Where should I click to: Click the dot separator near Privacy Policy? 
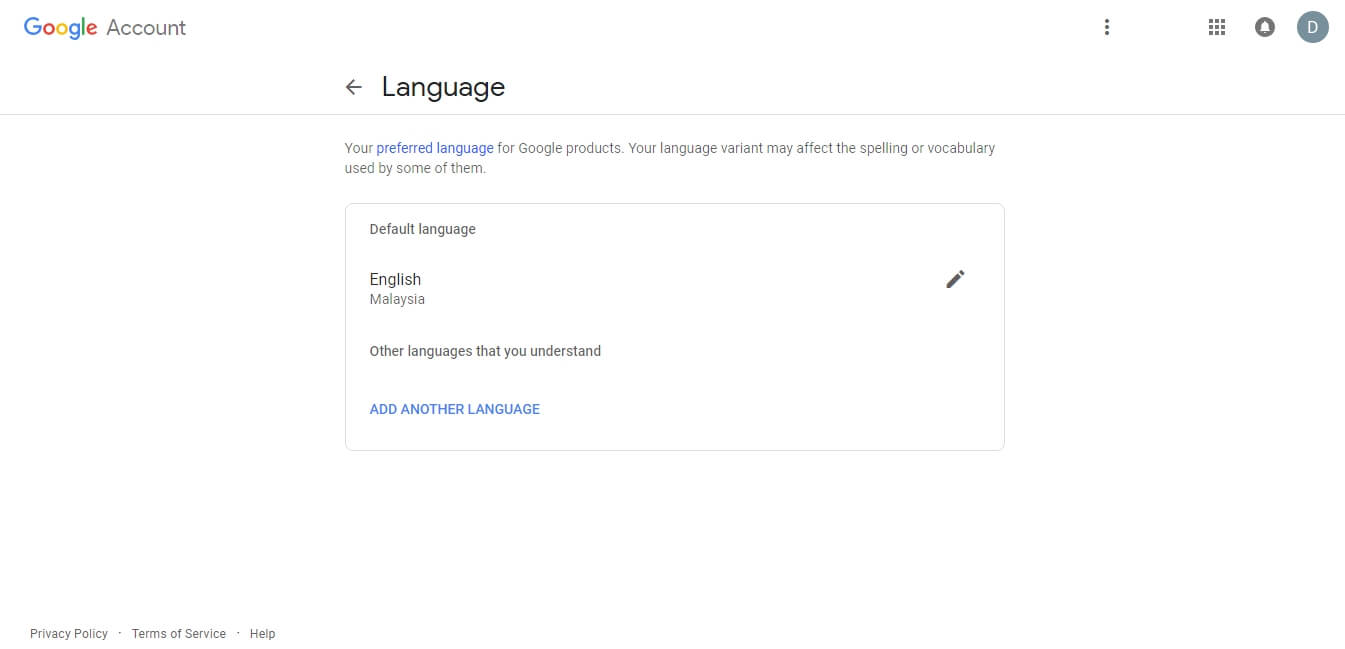(x=120, y=633)
